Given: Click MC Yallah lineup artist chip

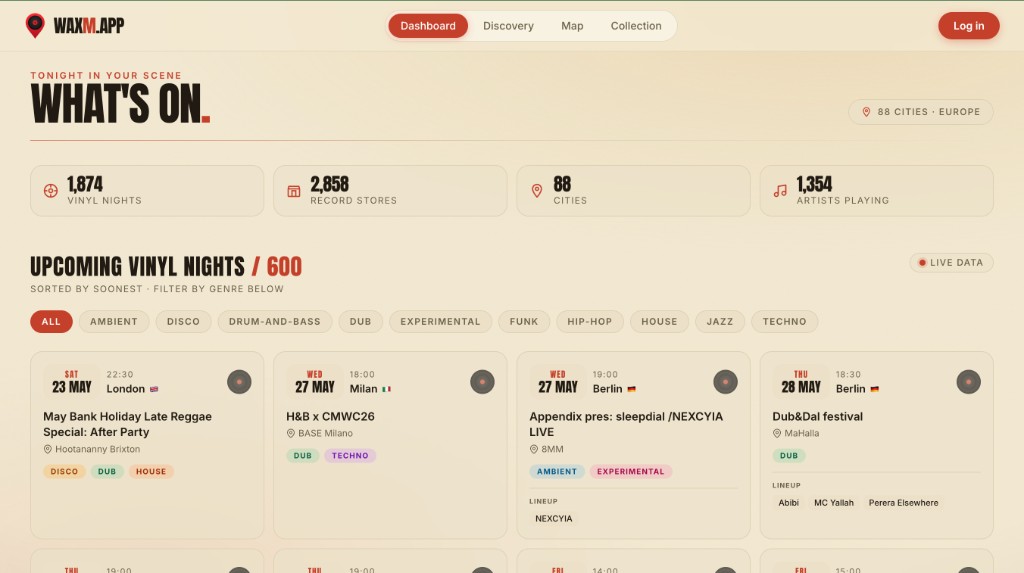Looking at the screenshot, I should coord(833,503).
